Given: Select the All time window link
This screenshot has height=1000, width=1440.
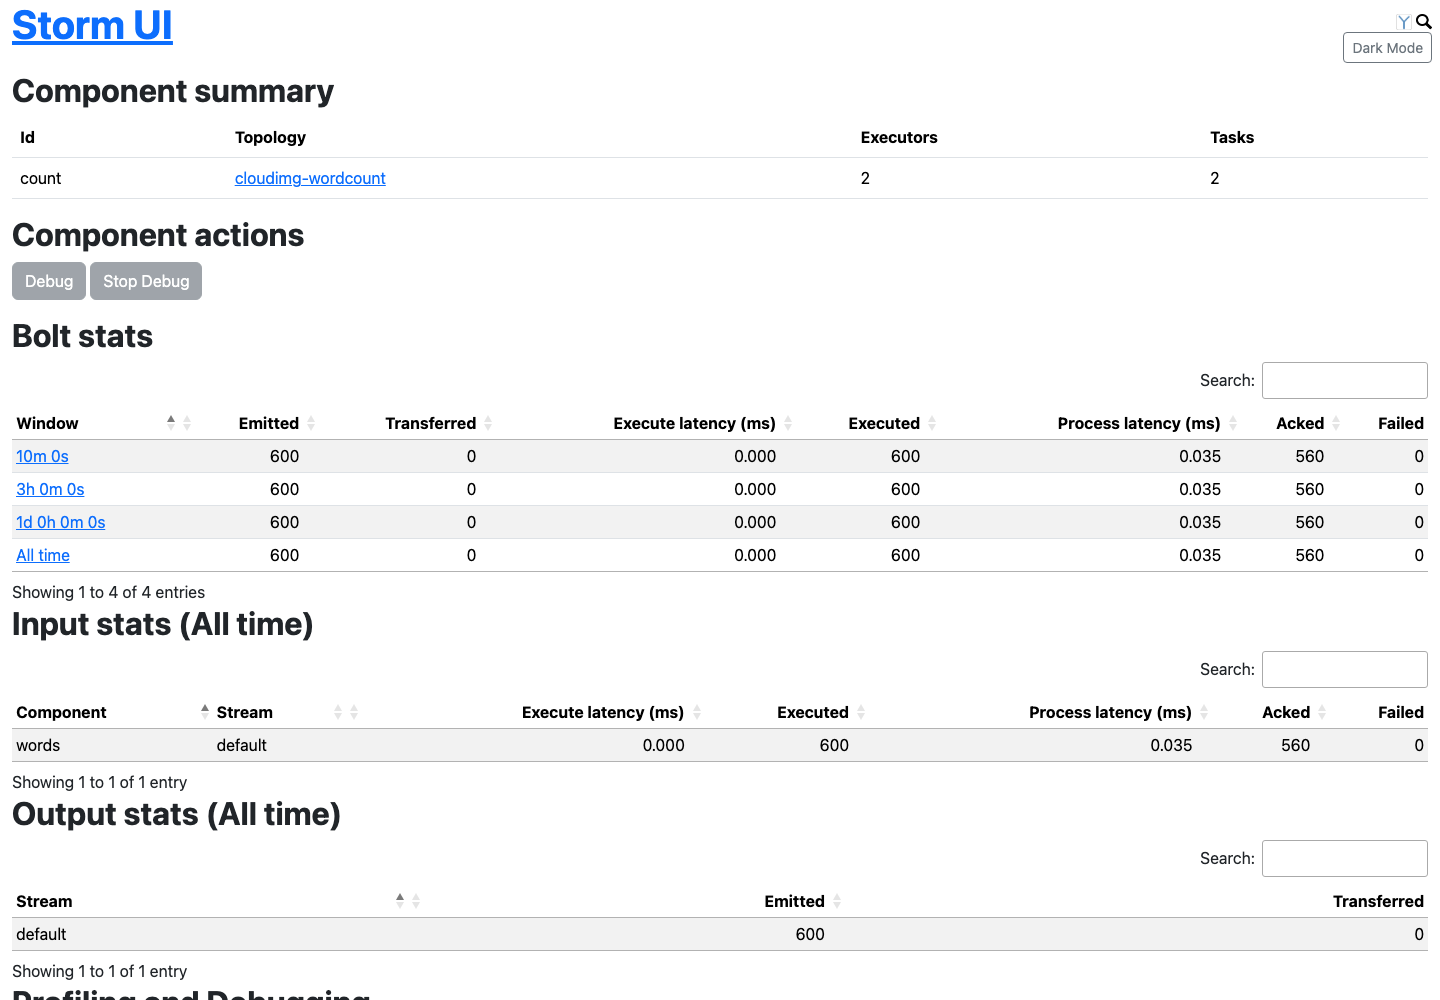Looking at the screenshot, I should (x=43, y=555).
